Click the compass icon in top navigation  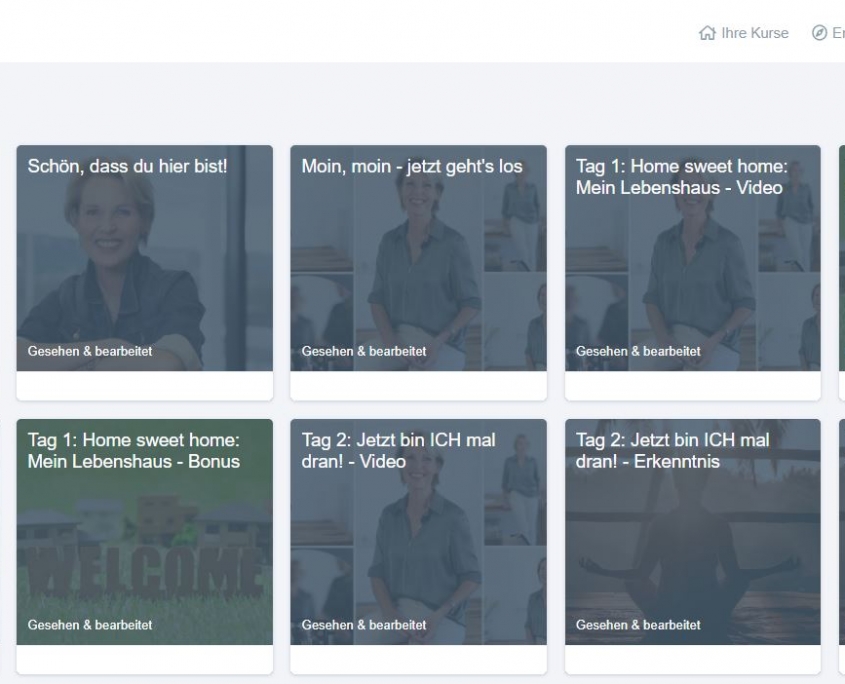click(x=820, y=33)
